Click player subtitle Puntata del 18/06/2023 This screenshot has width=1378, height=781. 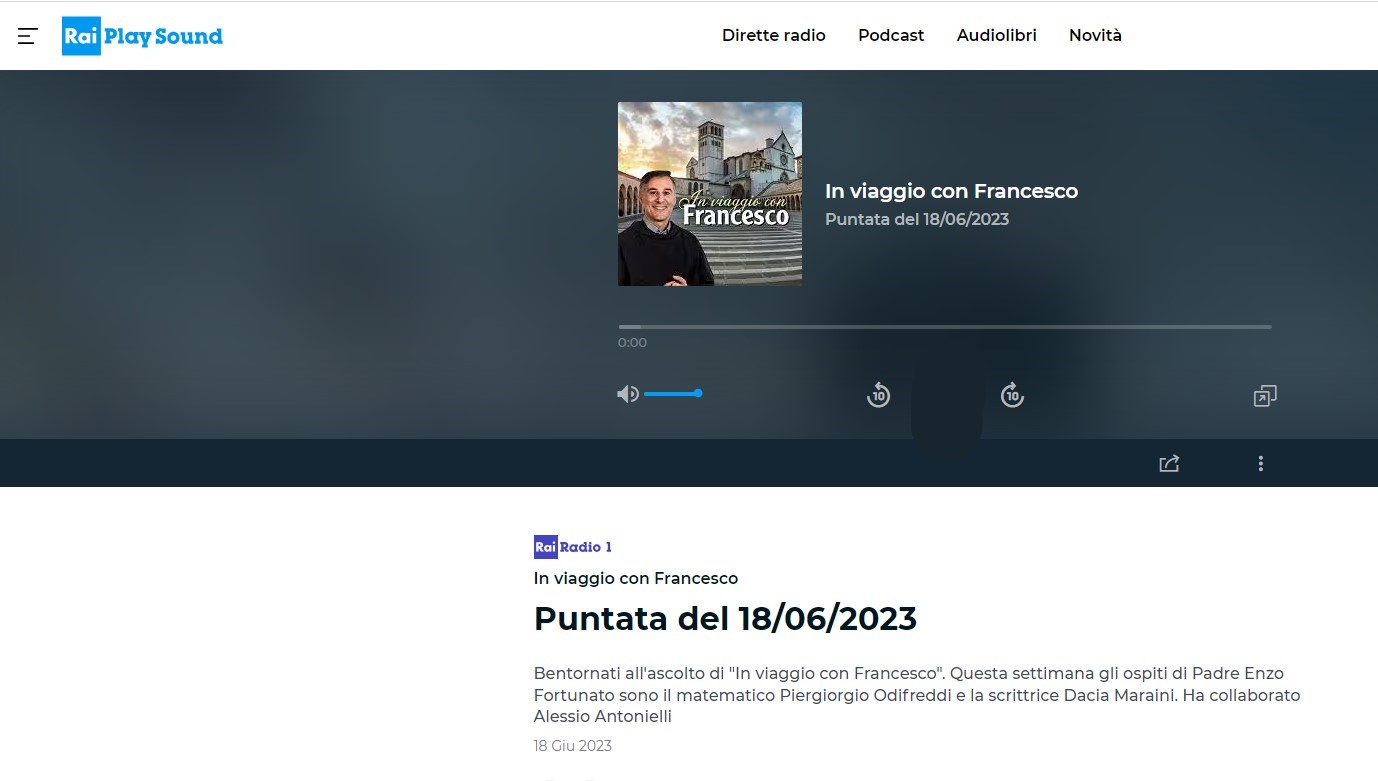point(917,219)
